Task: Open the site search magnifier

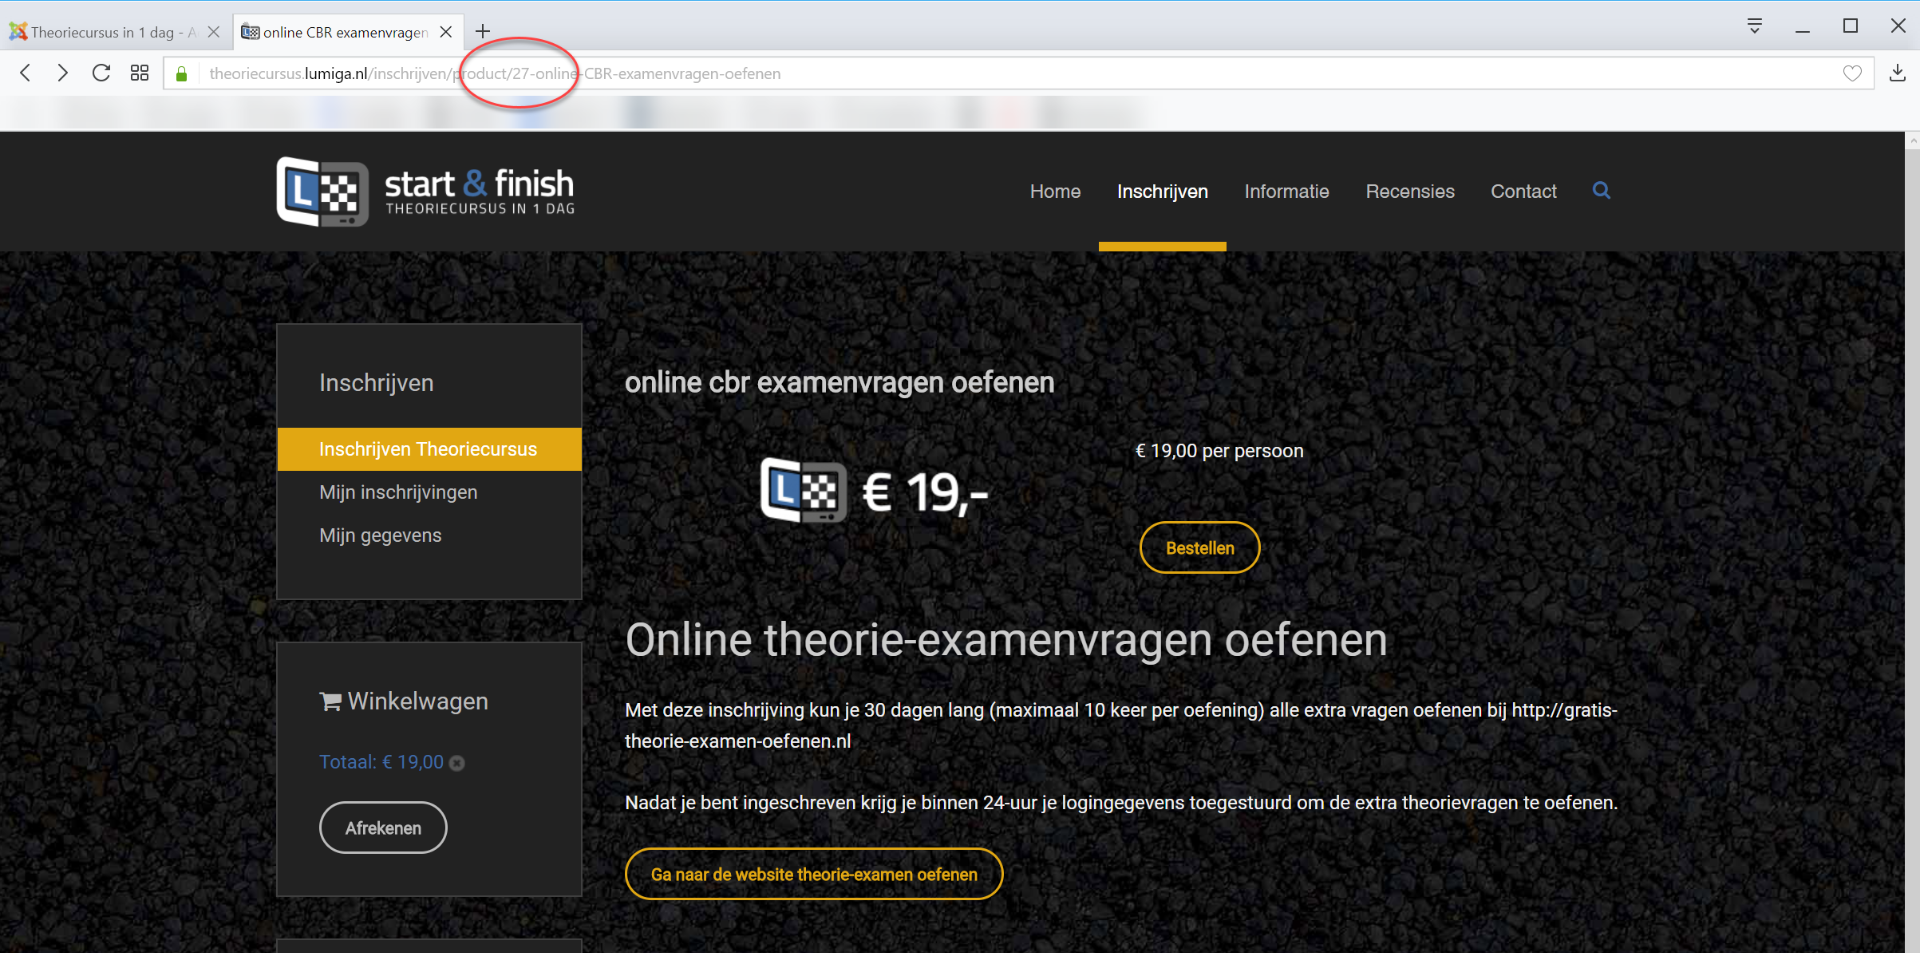Action: [1601, 190]
